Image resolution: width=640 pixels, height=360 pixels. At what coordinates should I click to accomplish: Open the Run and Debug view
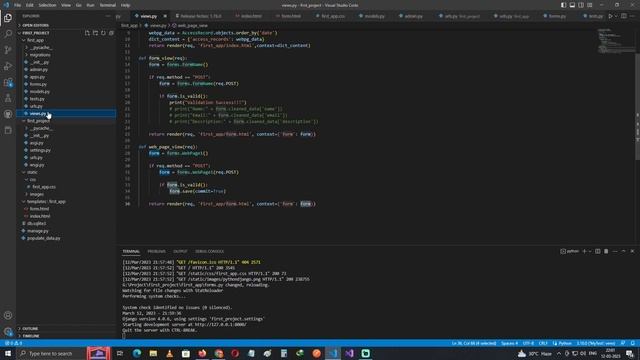[x=8, y=66]
